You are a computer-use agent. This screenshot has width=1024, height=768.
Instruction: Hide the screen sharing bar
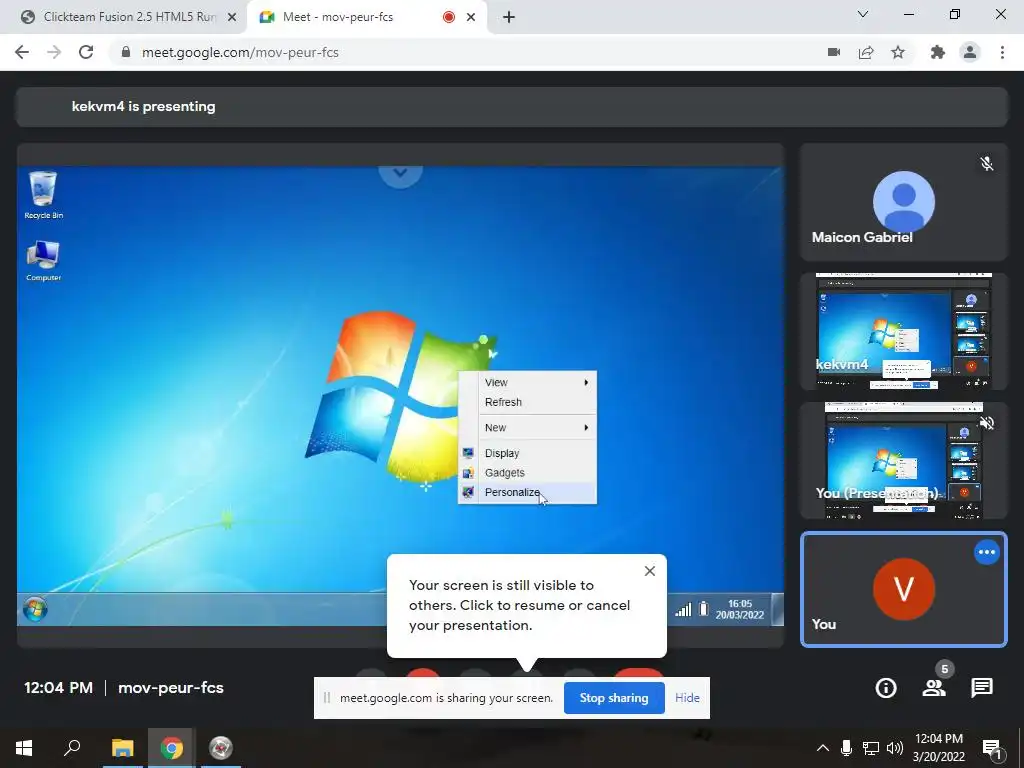pyautogui.click(x=687, y=697)
